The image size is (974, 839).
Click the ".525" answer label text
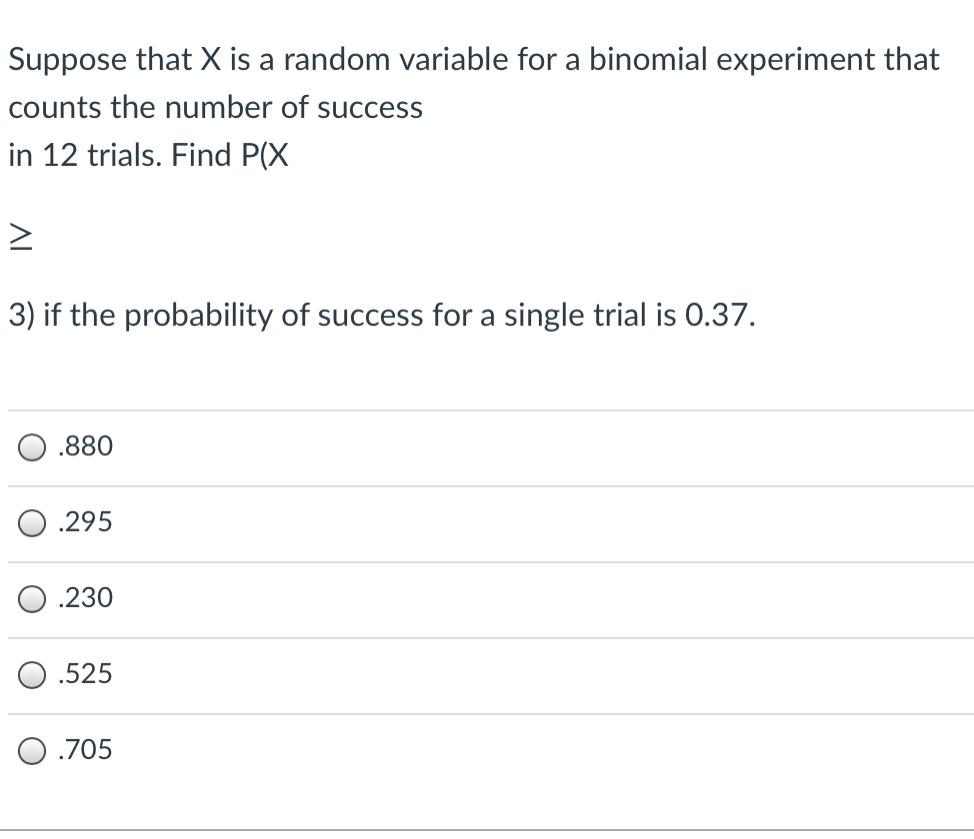[x=86, y=674]
